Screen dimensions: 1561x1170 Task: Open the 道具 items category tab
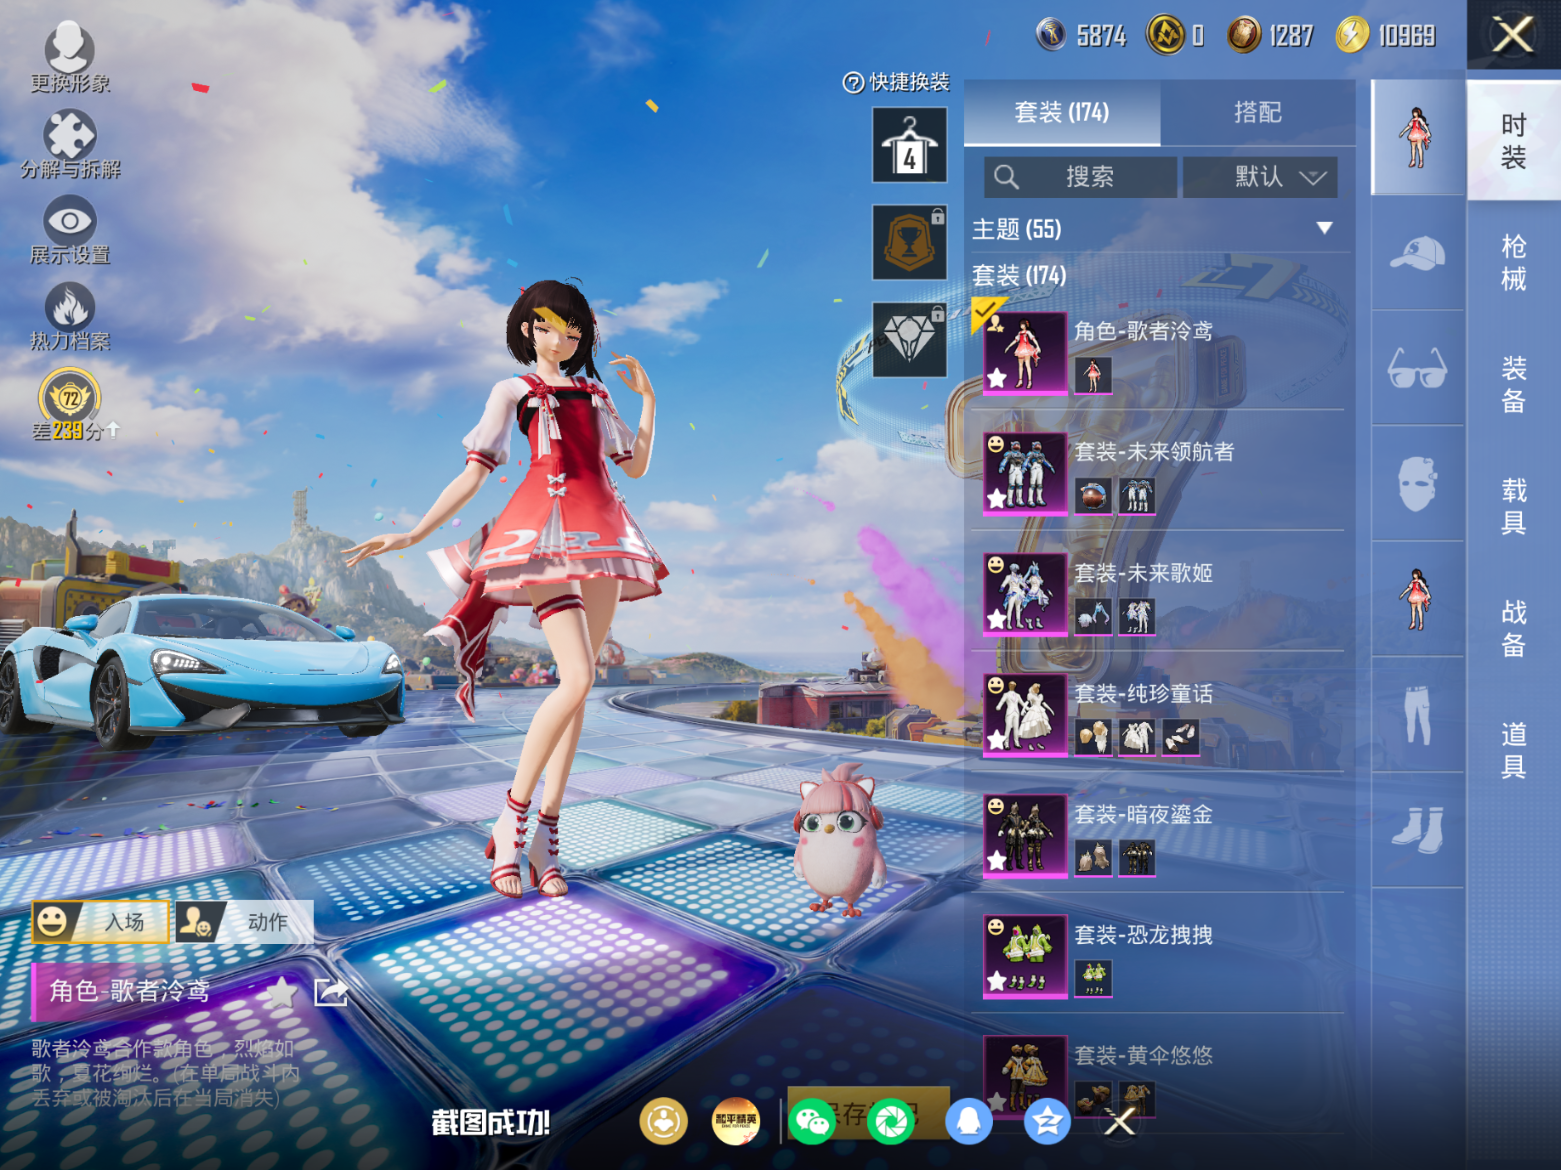(x=1513, y=750)
